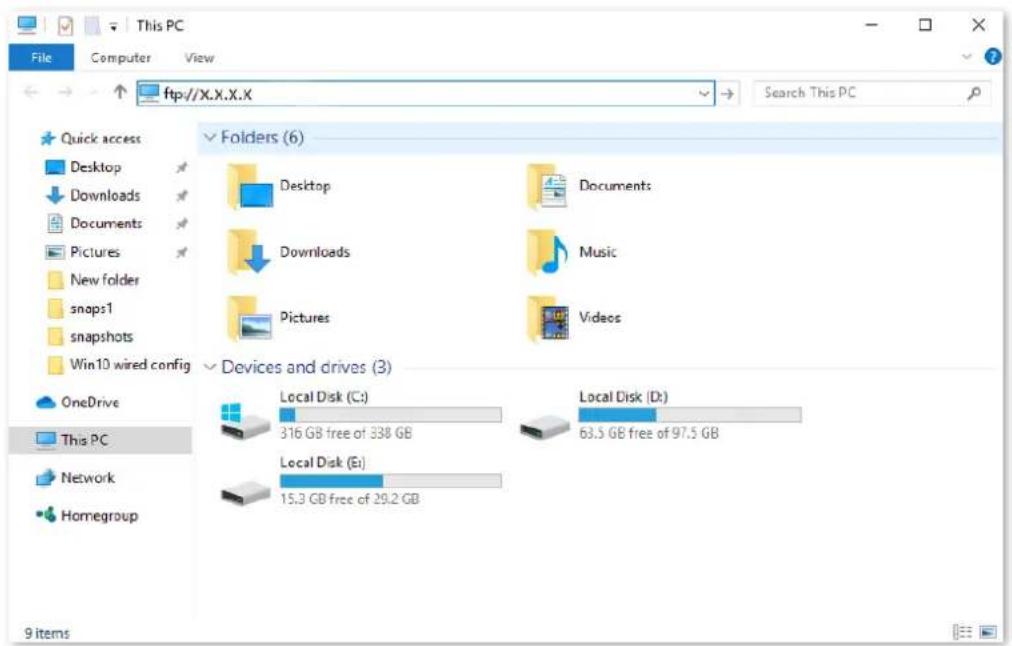Click the '15.3 GB free of 29.2 GB' text

coord(349,499)
